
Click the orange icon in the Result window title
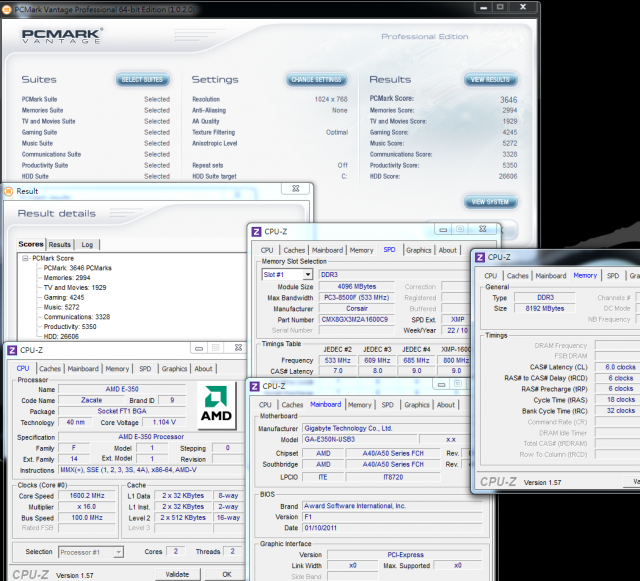[x=9, y=191]
